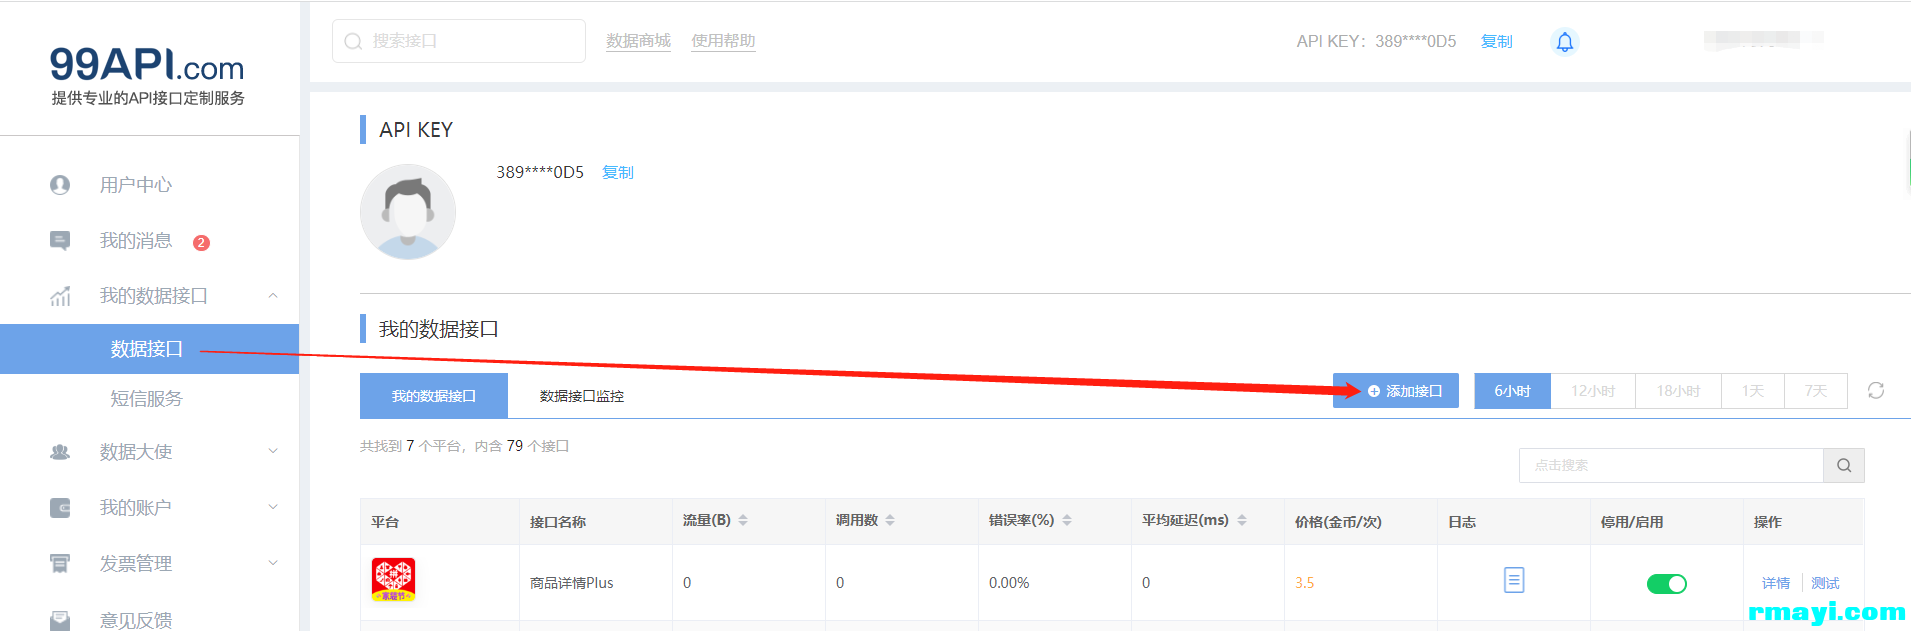Sort the table by 流量(B)
The width and height of the screenshot is (1911, 631).
point(743,520)
